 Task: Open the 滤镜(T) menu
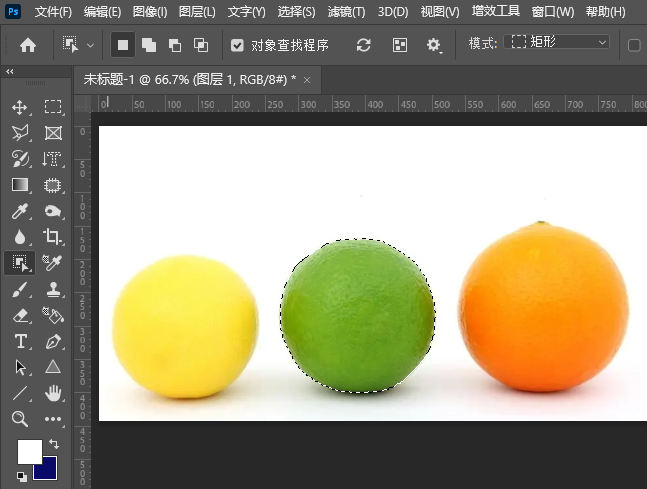pos(347,12)
